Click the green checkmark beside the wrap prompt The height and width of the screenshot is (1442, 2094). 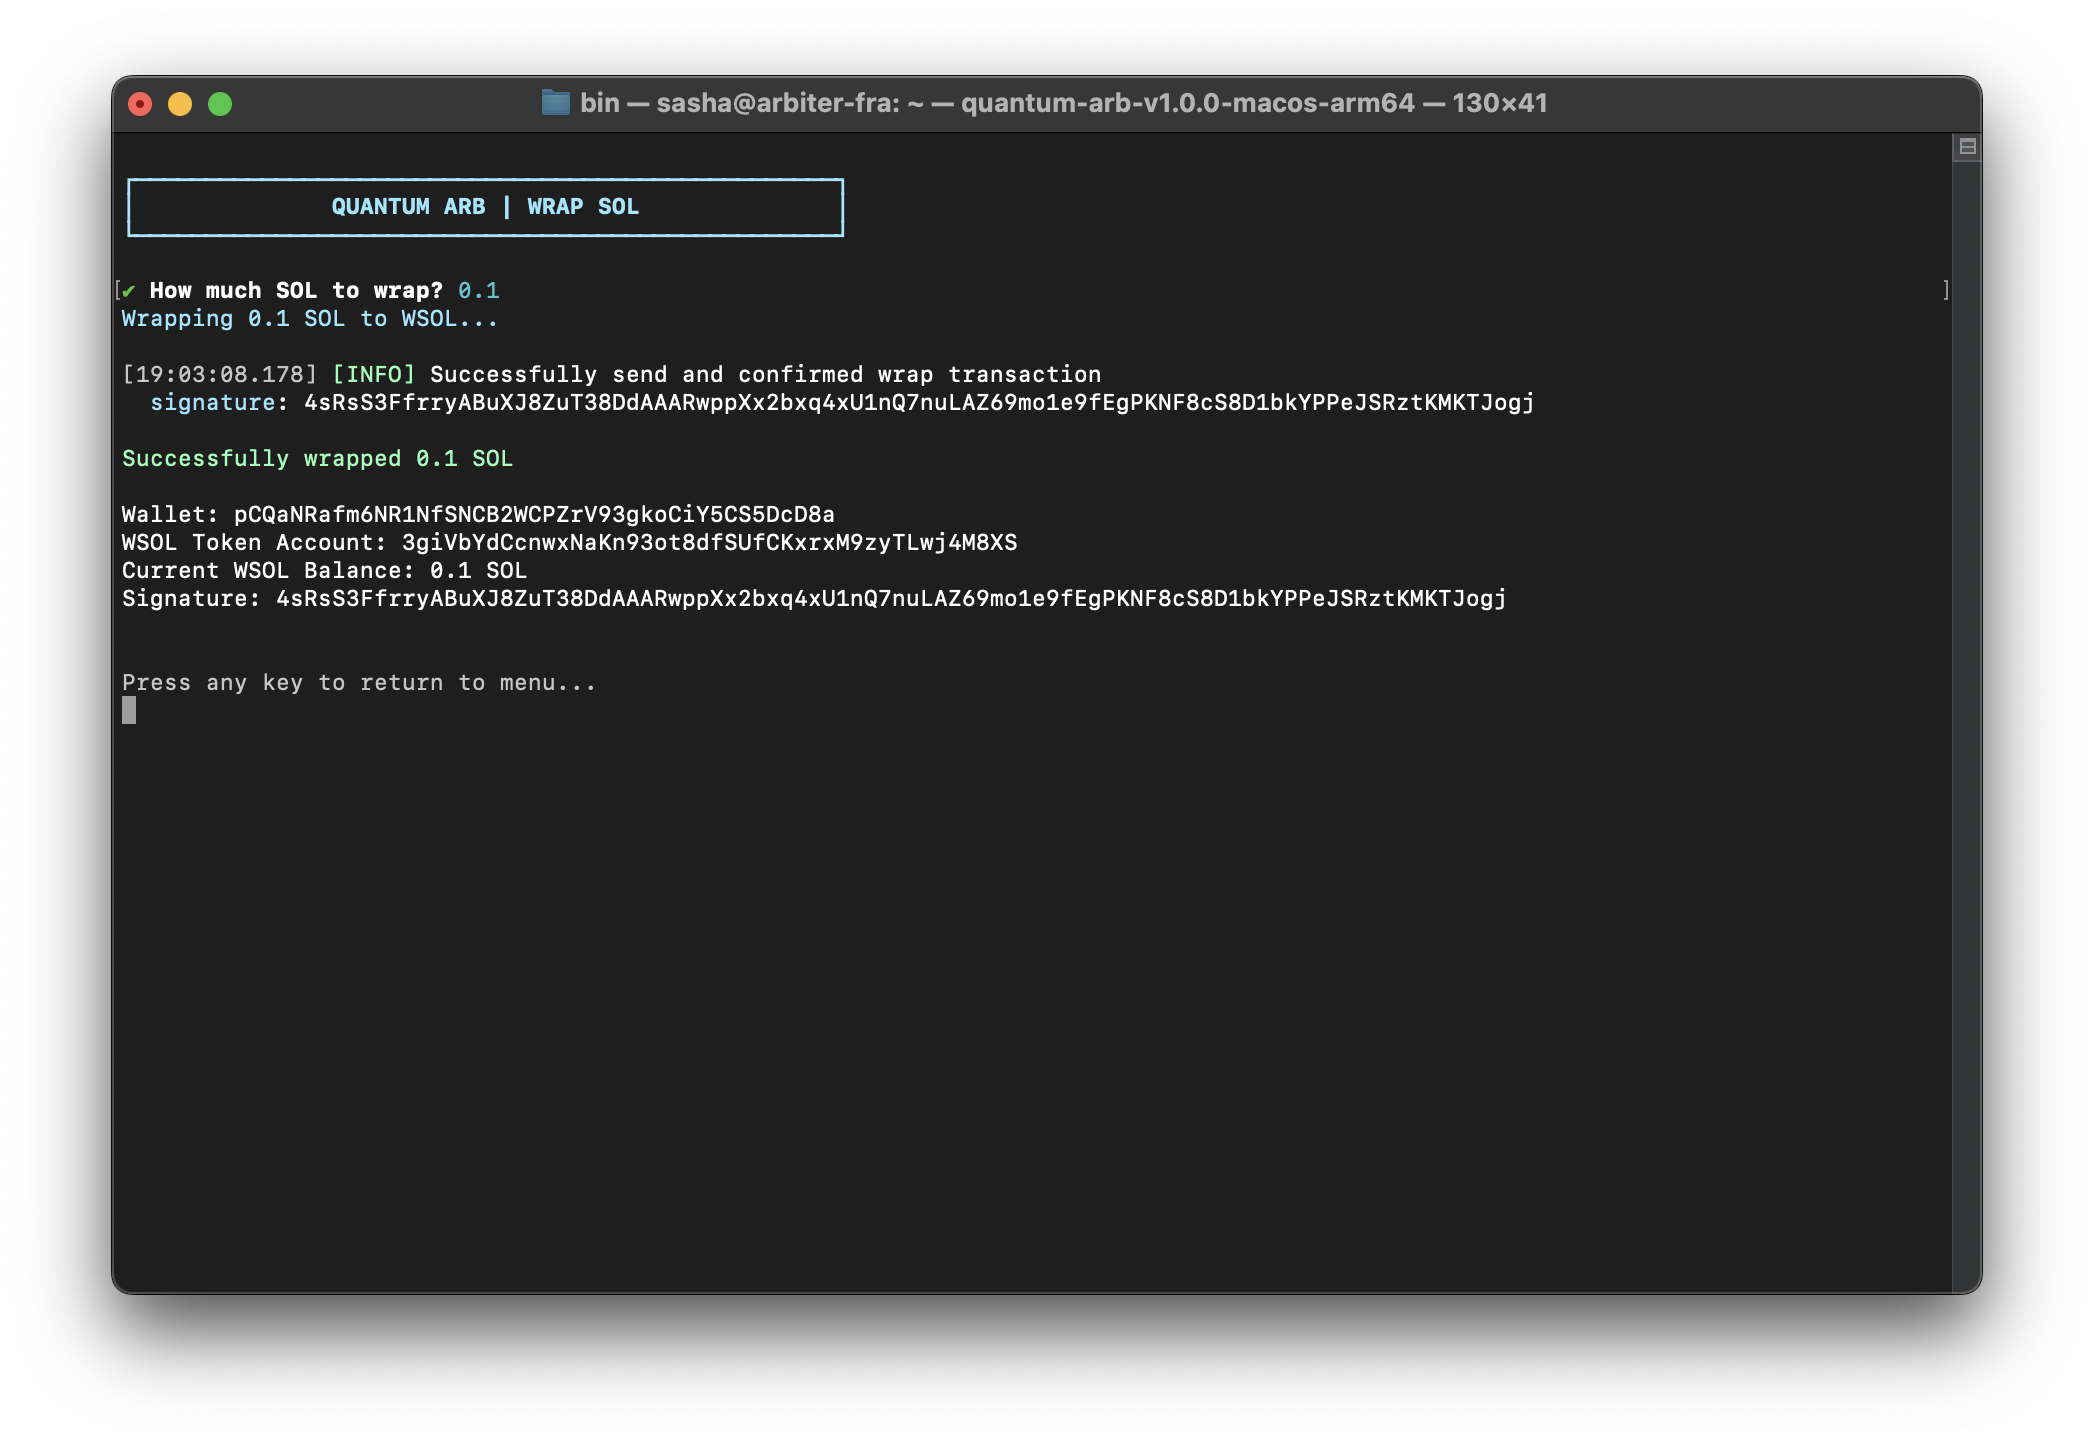[x=129, y=291]
